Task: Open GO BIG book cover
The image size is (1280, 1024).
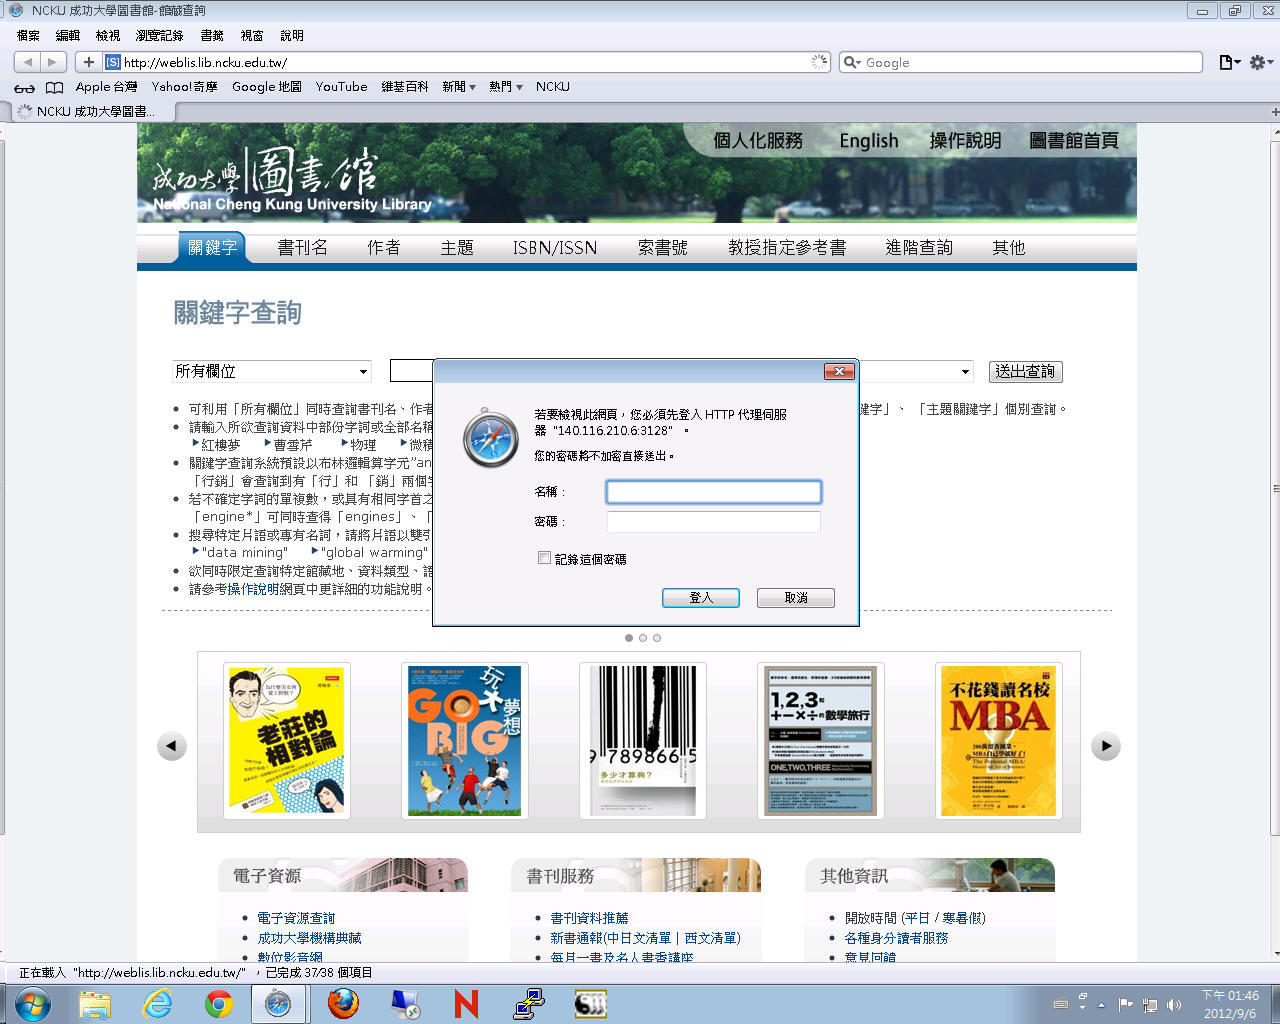Action: (x=465, y=741)
